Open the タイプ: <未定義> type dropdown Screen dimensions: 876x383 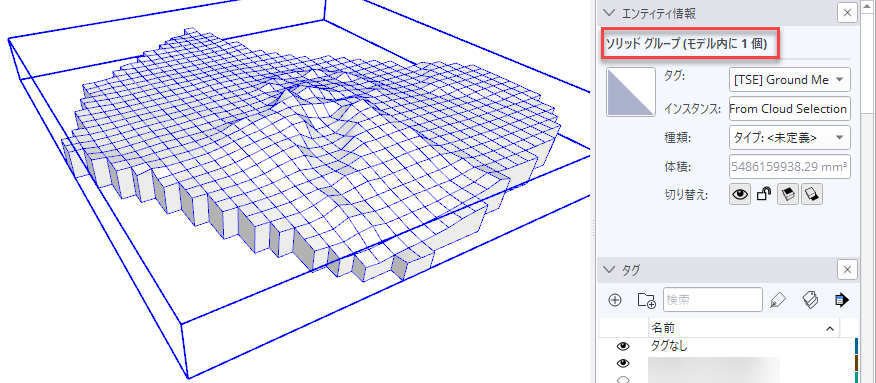[x=790, y=137]
